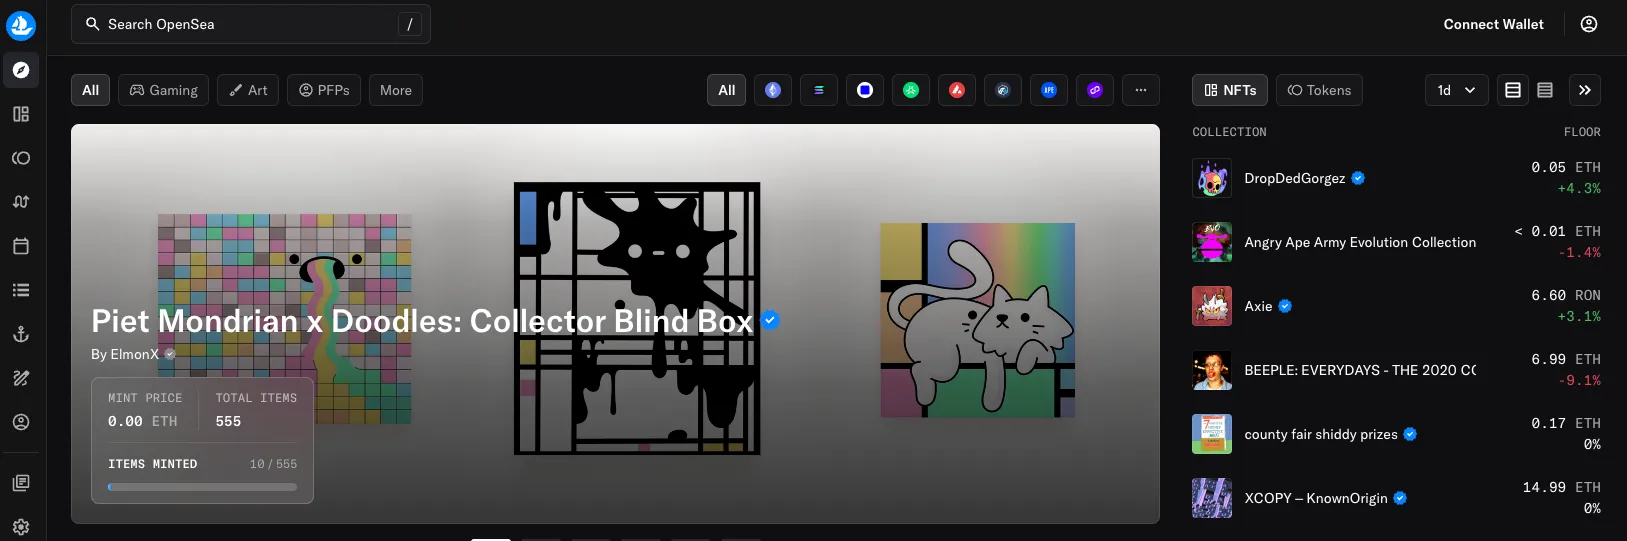Open the account profile icon top right
This screenshot has width=1627, height=541.
[1589, 24]
